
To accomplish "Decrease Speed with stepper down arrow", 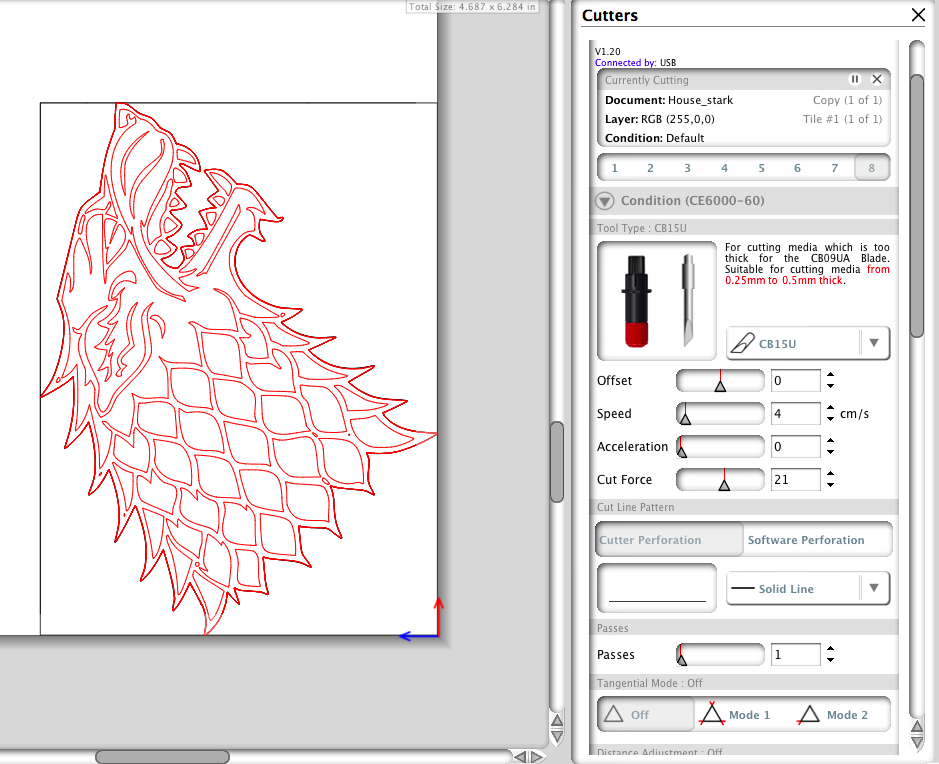I will pyautogui.click(x=831, y=419).
